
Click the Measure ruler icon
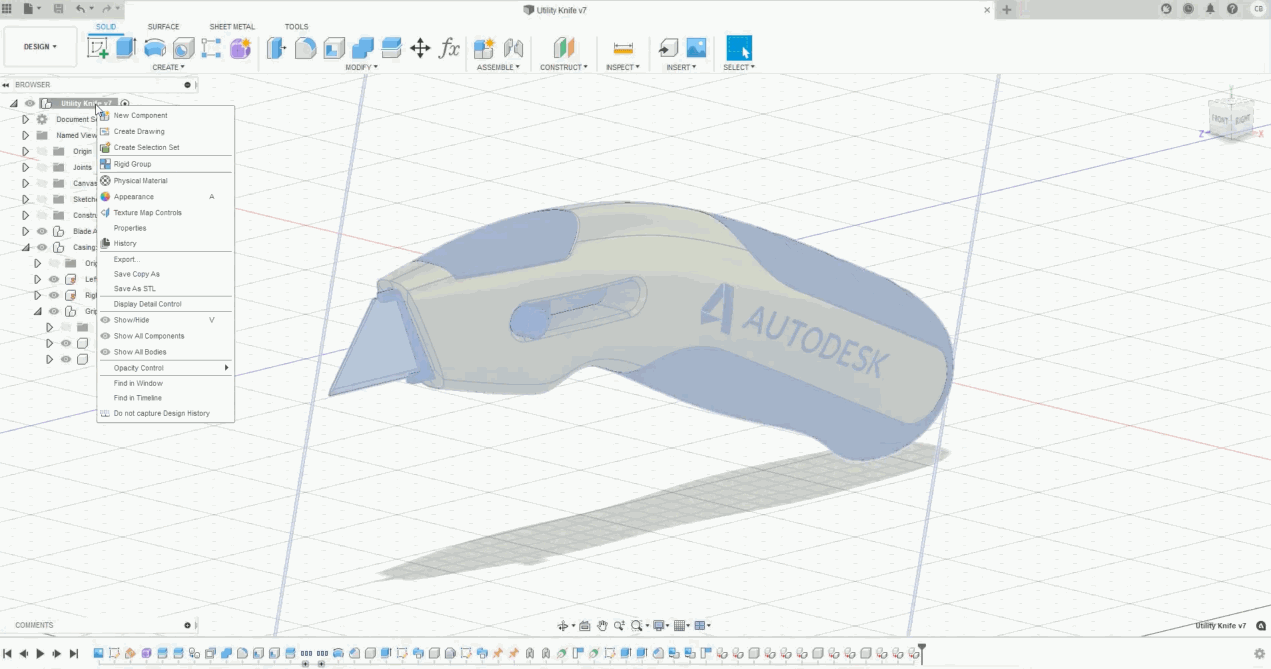(x=623, y=48)
